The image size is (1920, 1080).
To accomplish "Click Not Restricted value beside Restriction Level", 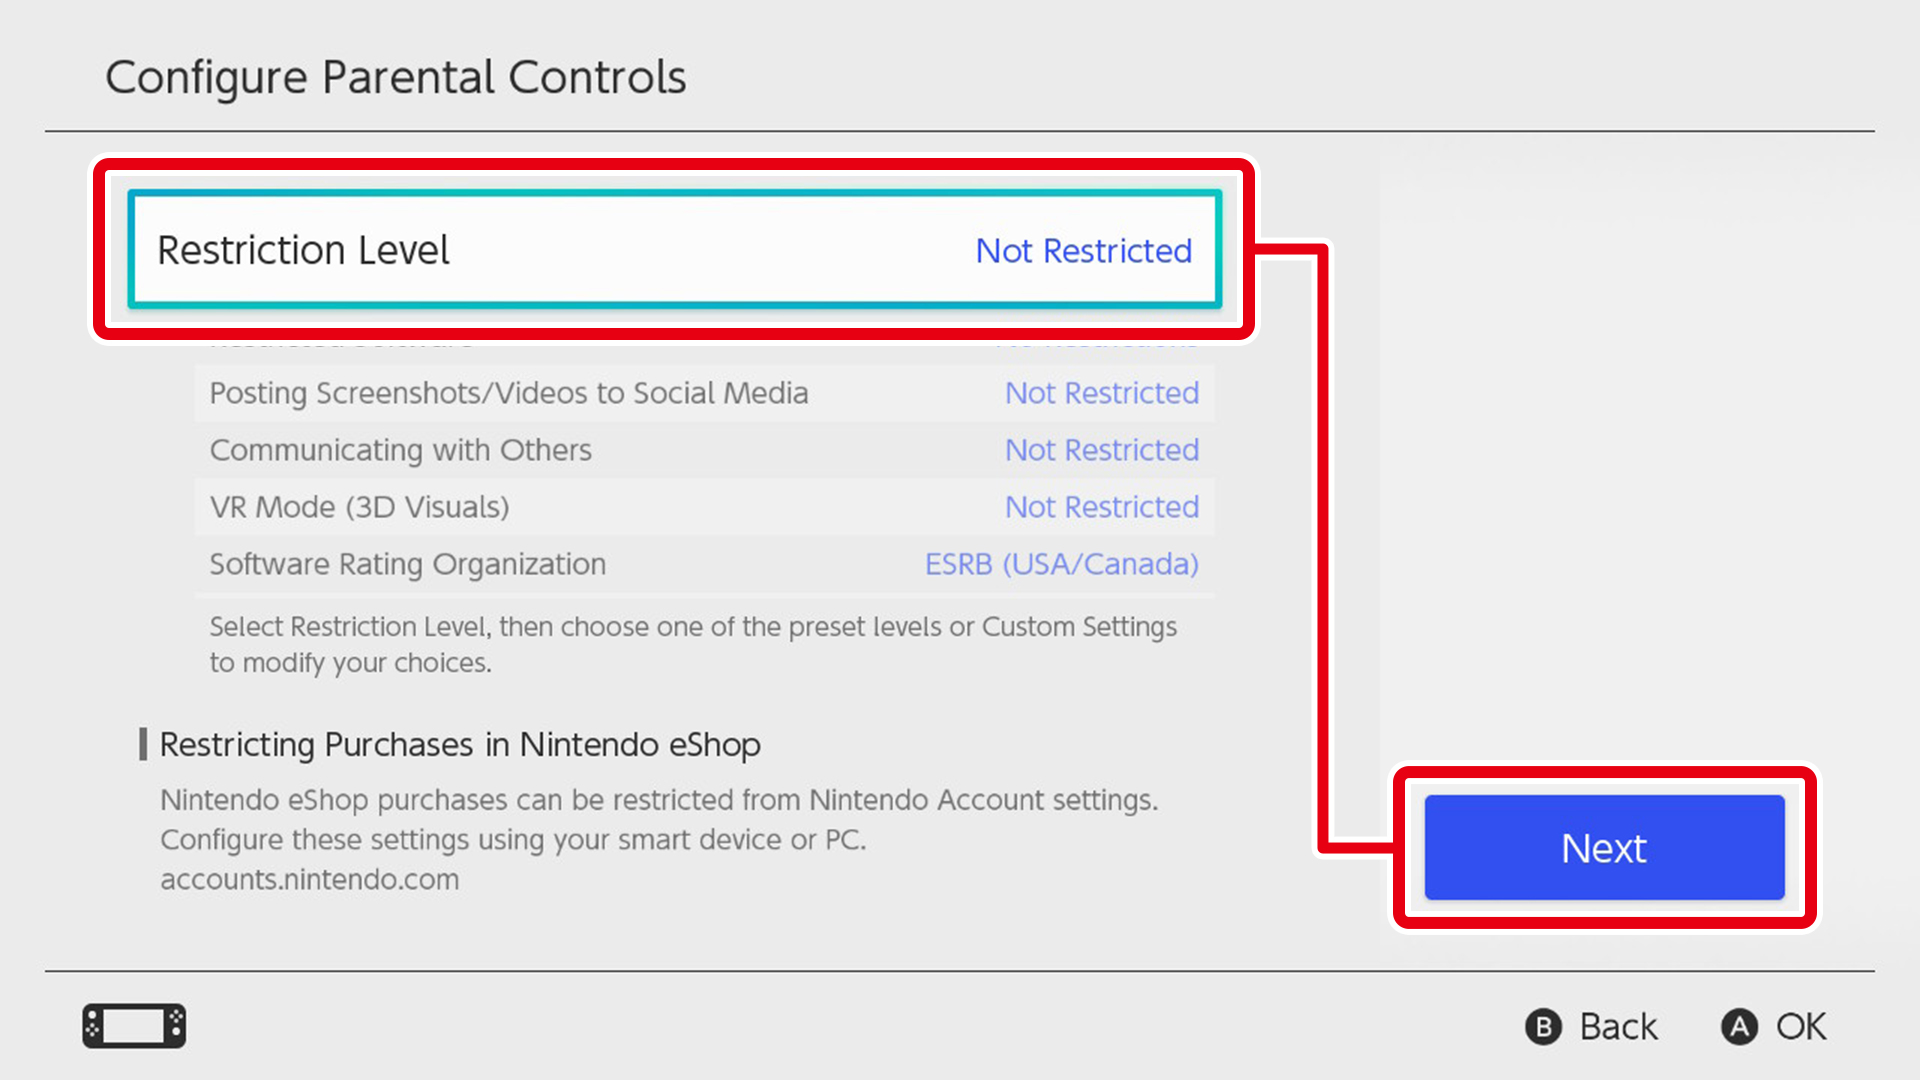I will 1084,251.
